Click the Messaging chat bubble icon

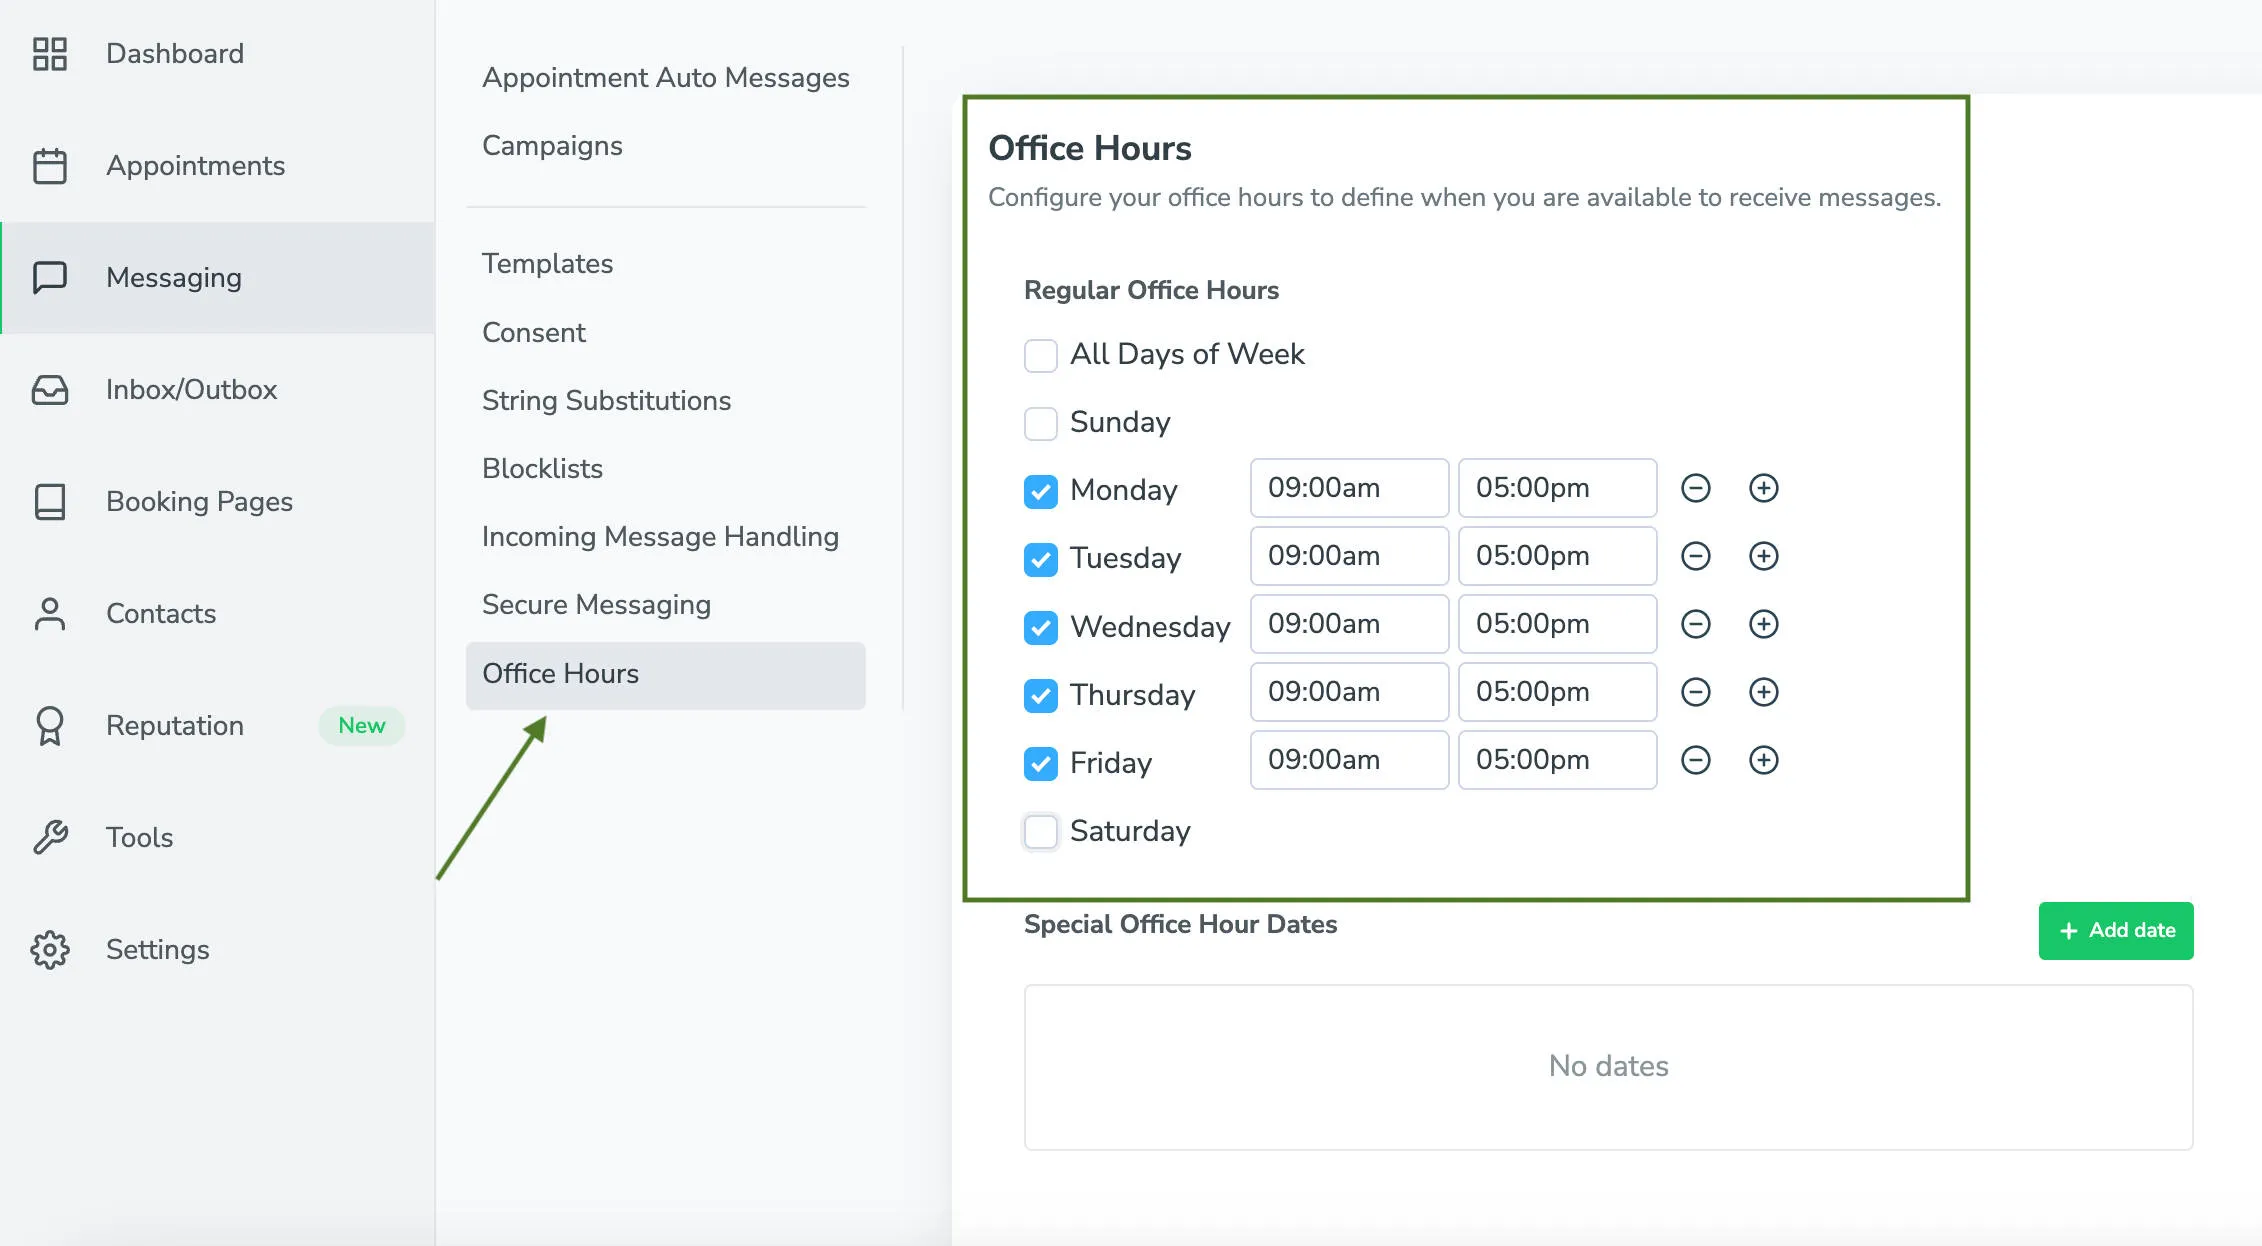[51, 278]
